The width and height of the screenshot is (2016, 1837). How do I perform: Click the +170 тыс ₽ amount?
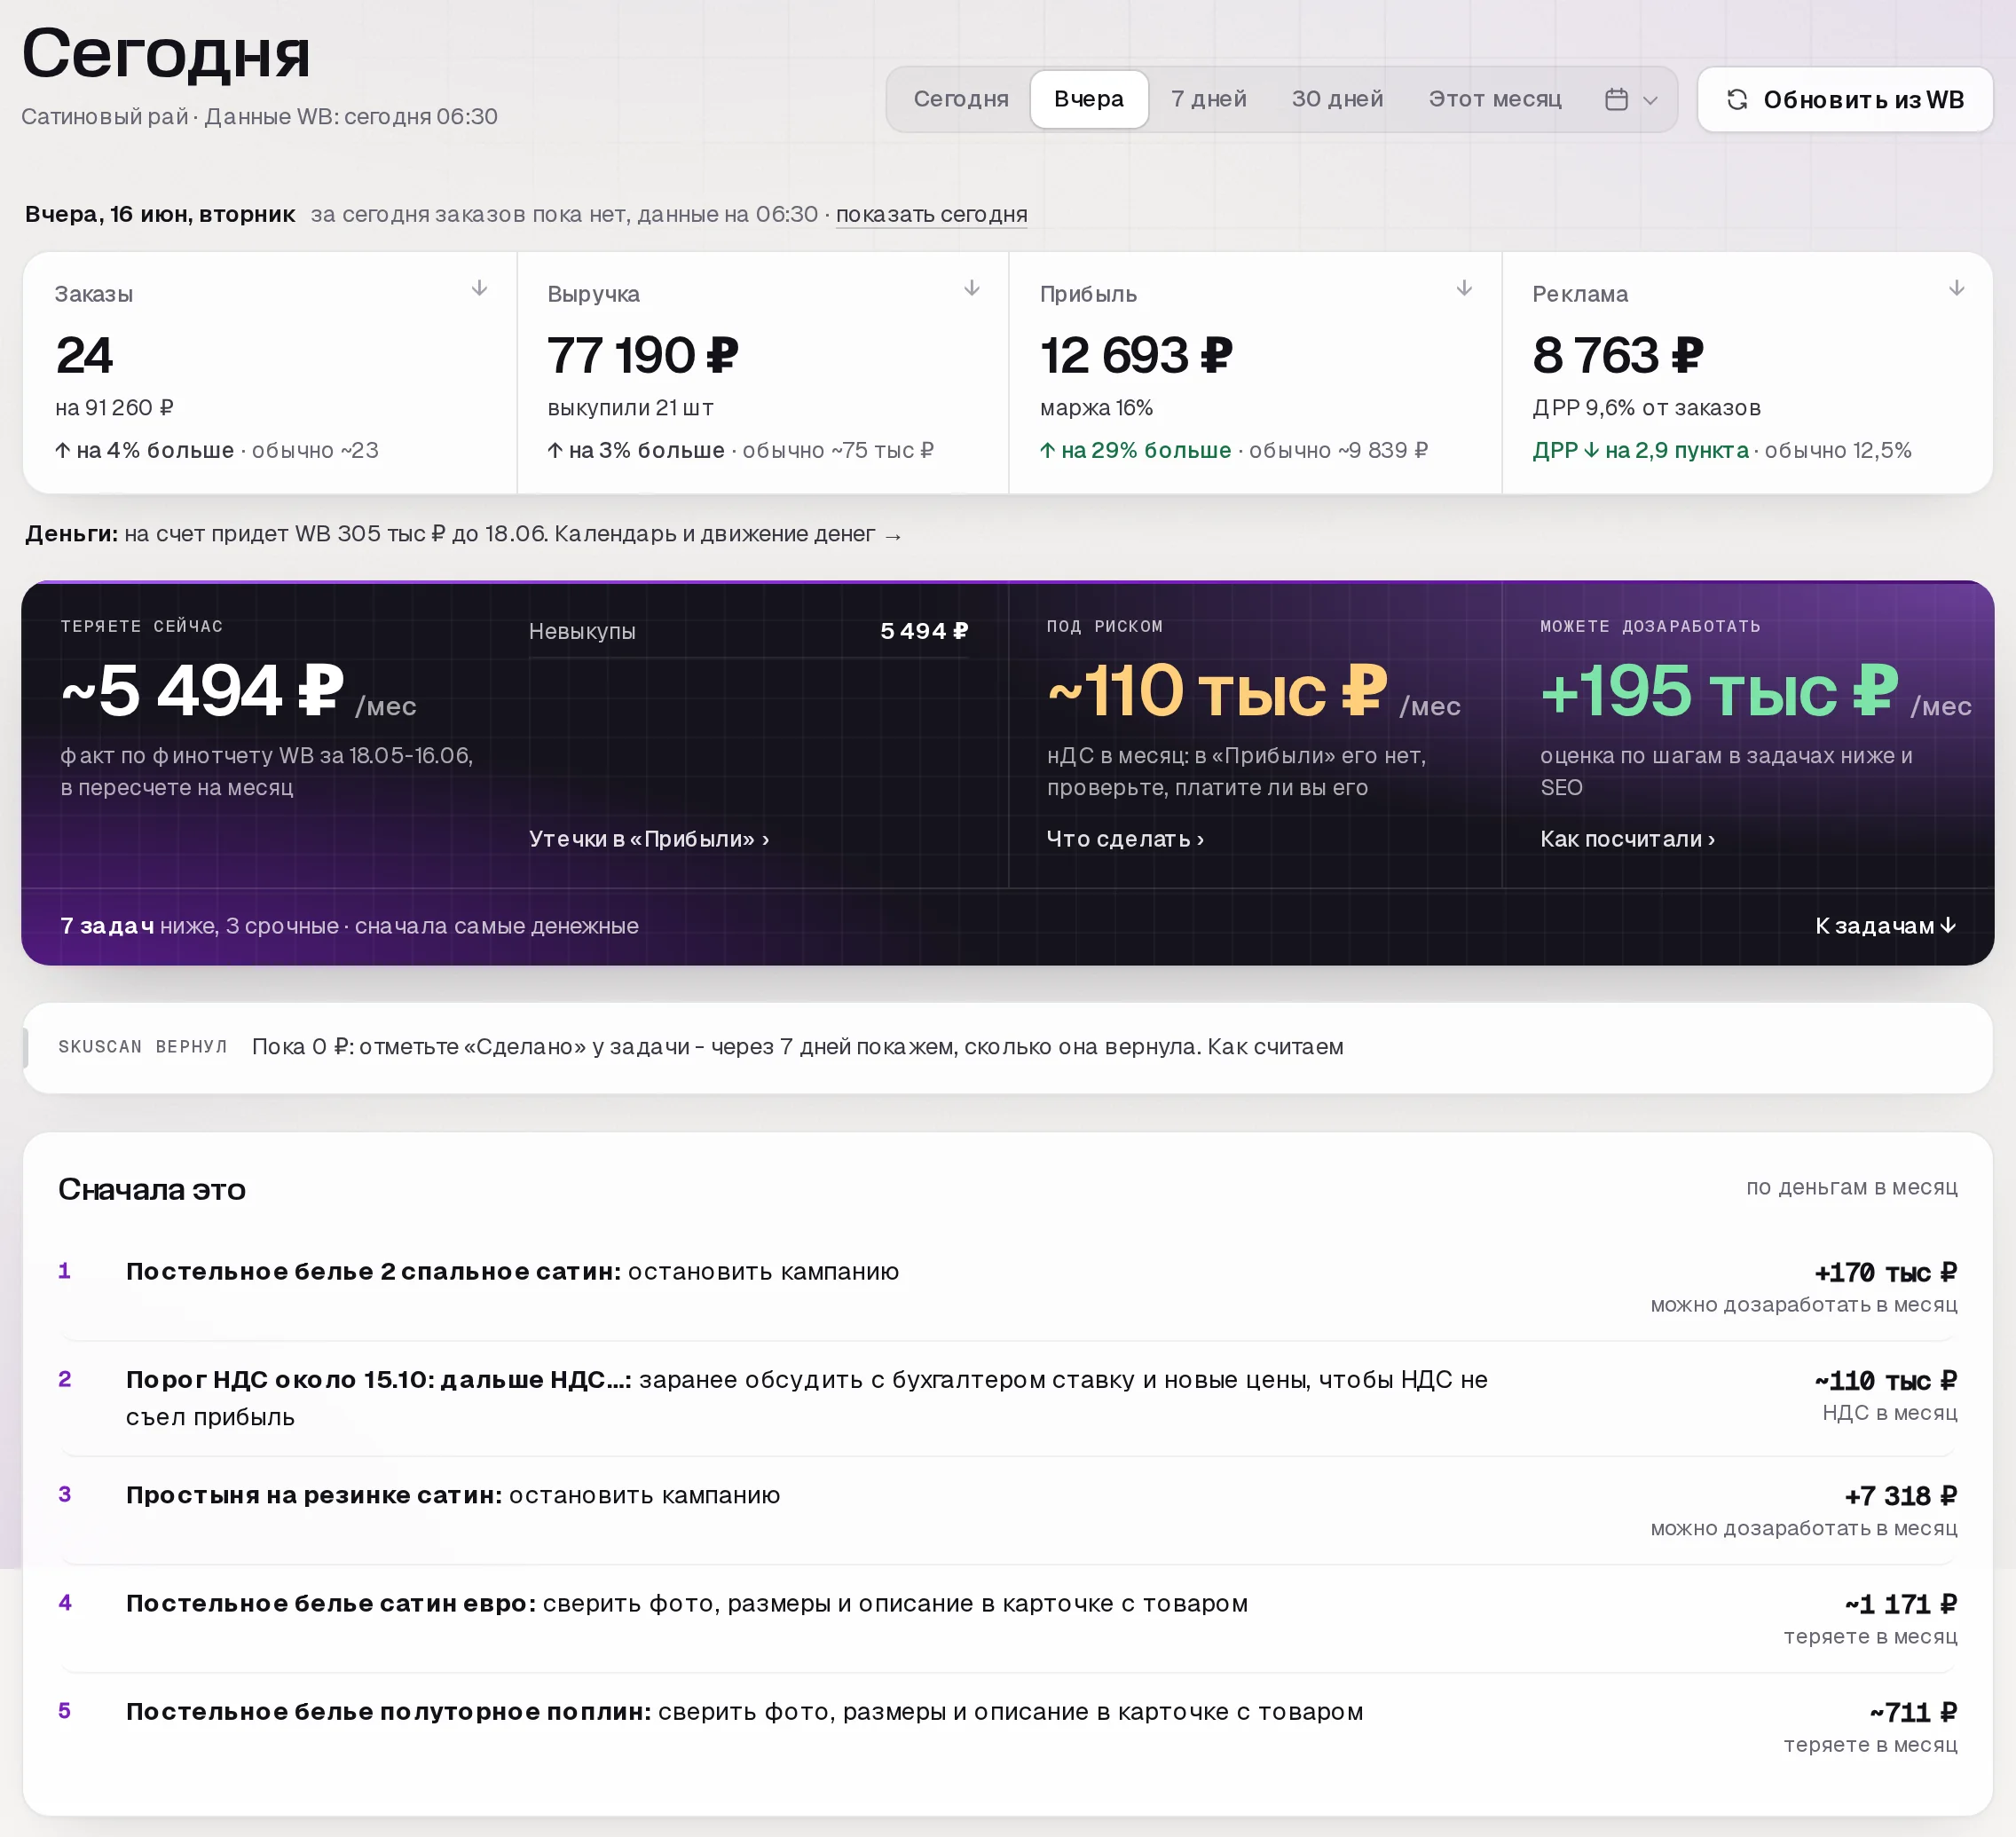[x=1886, y=1272]
